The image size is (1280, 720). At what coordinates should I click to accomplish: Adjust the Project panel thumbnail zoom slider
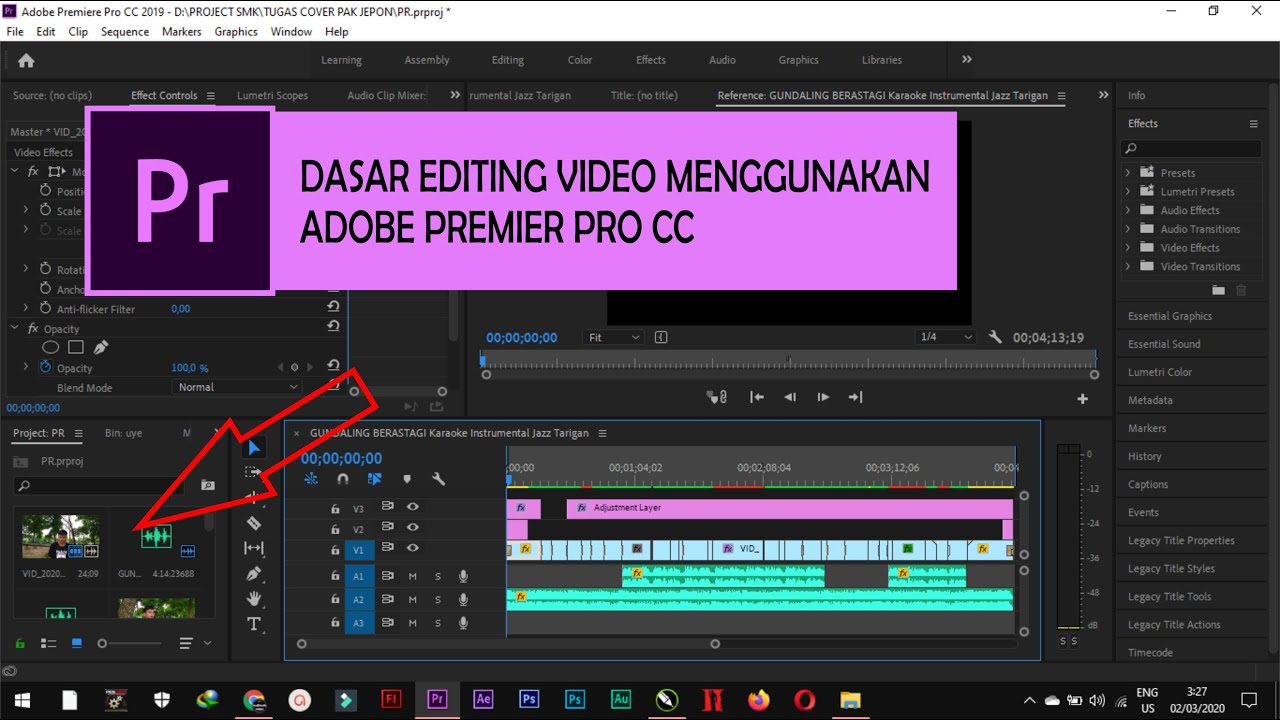pos(130,643)
